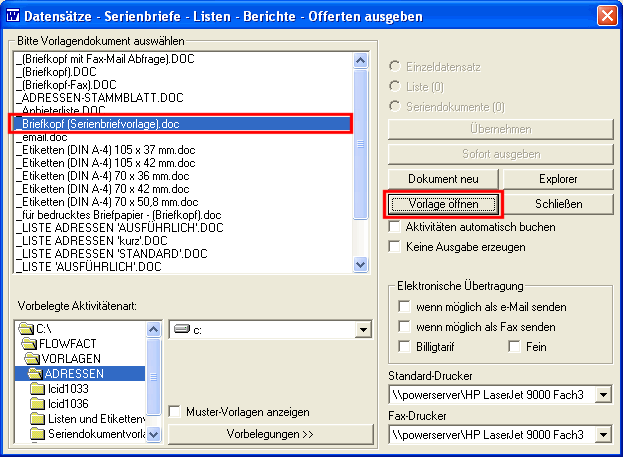Screen dimensions: 623x457
Task: Click the c: drive icon
Action: (x=182, y=329)
